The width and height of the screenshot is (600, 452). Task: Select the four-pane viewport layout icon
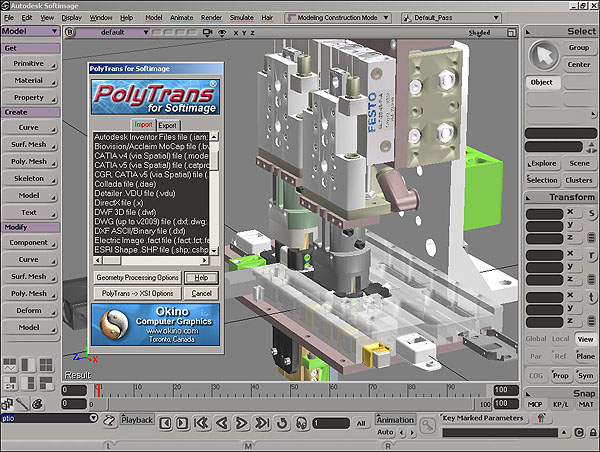(x=46, y=365)
